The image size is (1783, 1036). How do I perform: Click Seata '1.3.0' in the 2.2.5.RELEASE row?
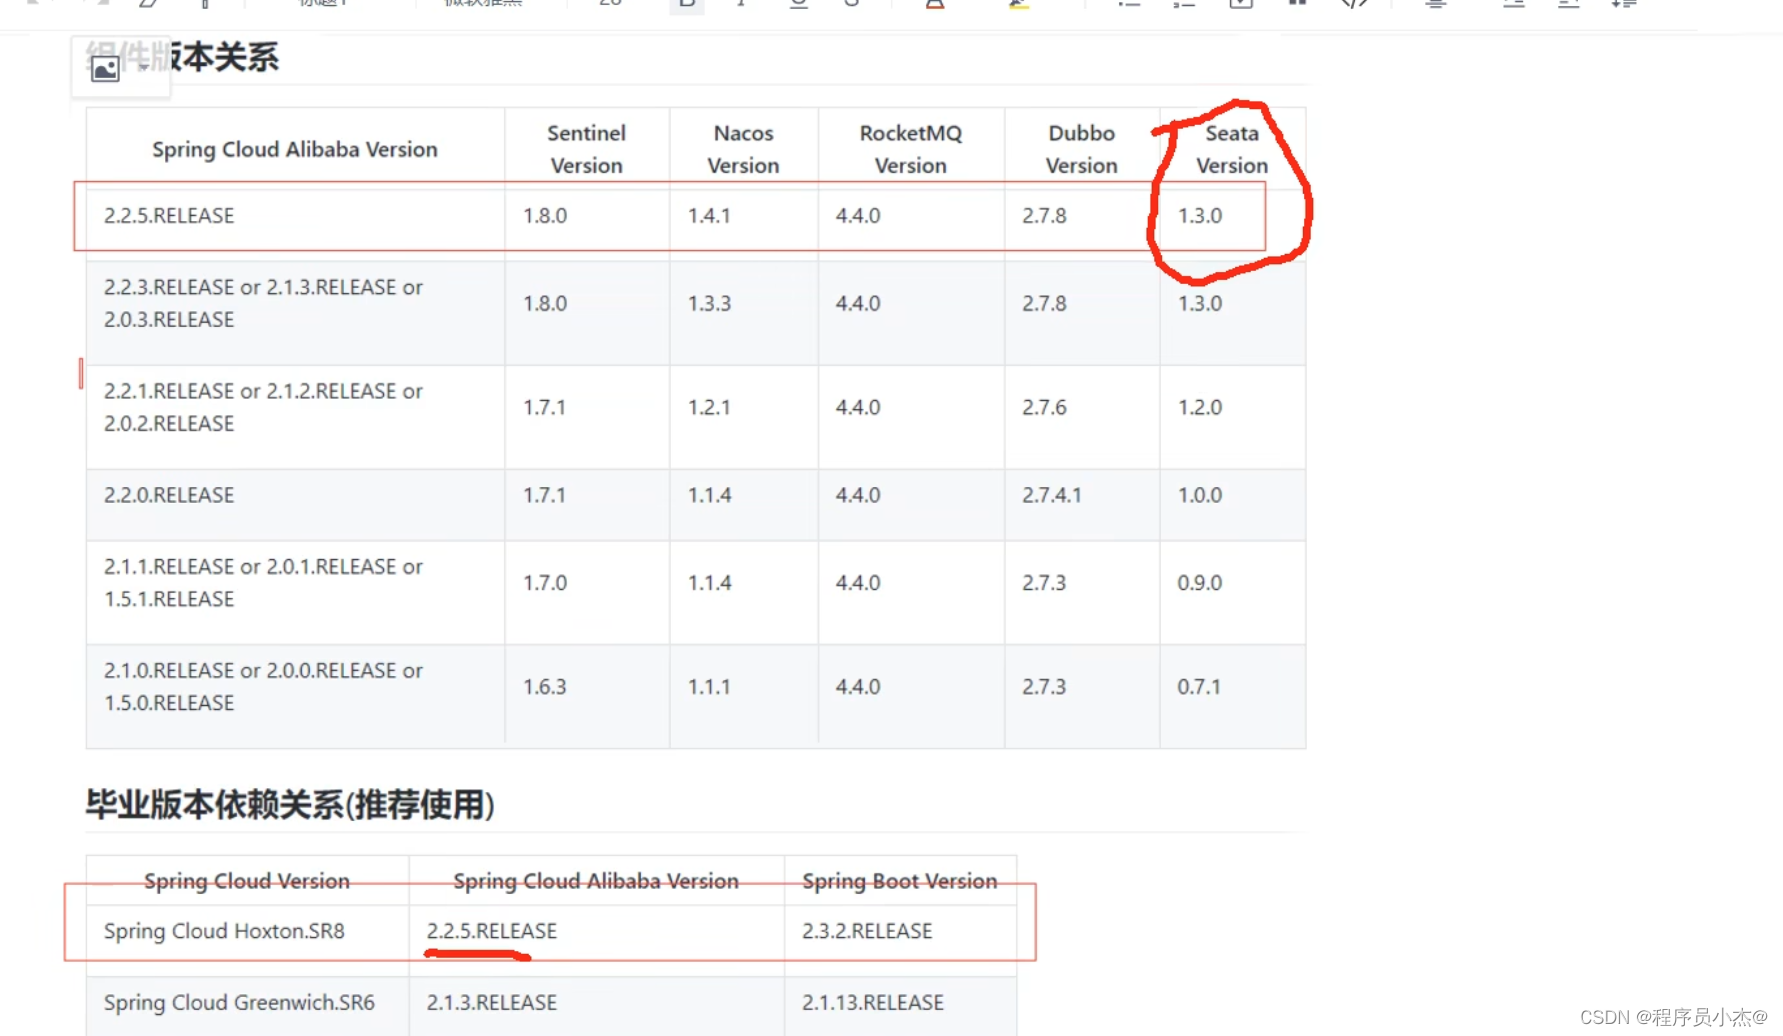pyautogui.click(x=1200, y=216)
